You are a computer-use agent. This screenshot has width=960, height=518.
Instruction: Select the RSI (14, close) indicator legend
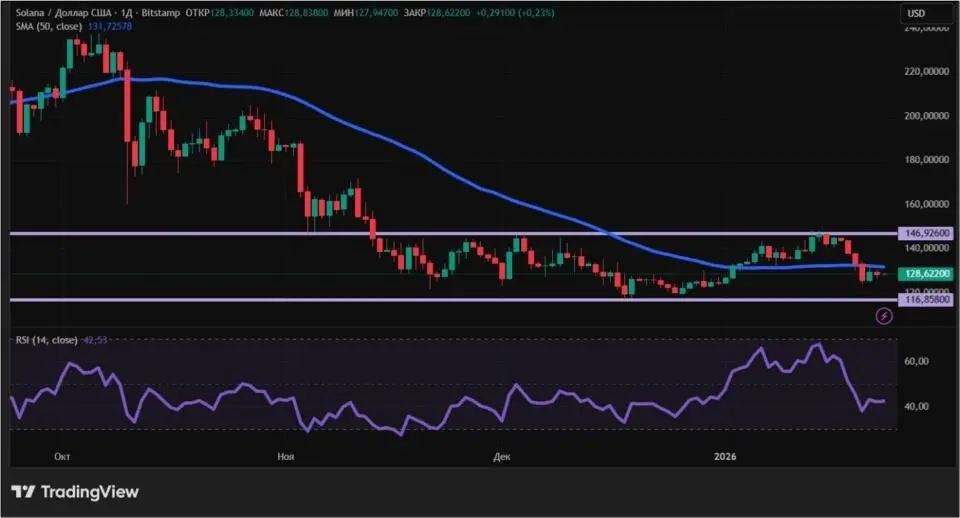coord(47,340)
